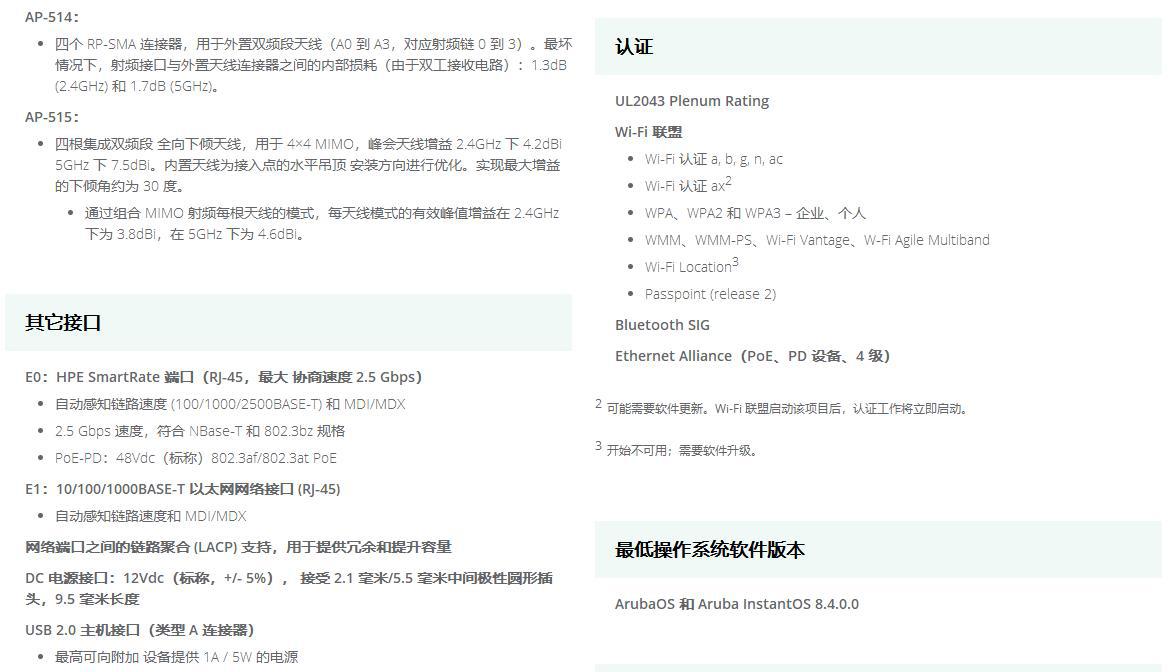This screenshot has width=1170, height=672.
Task: Click the 四个 RP-SMA 连接器 bullet text
Action: [x=313, y=65]
